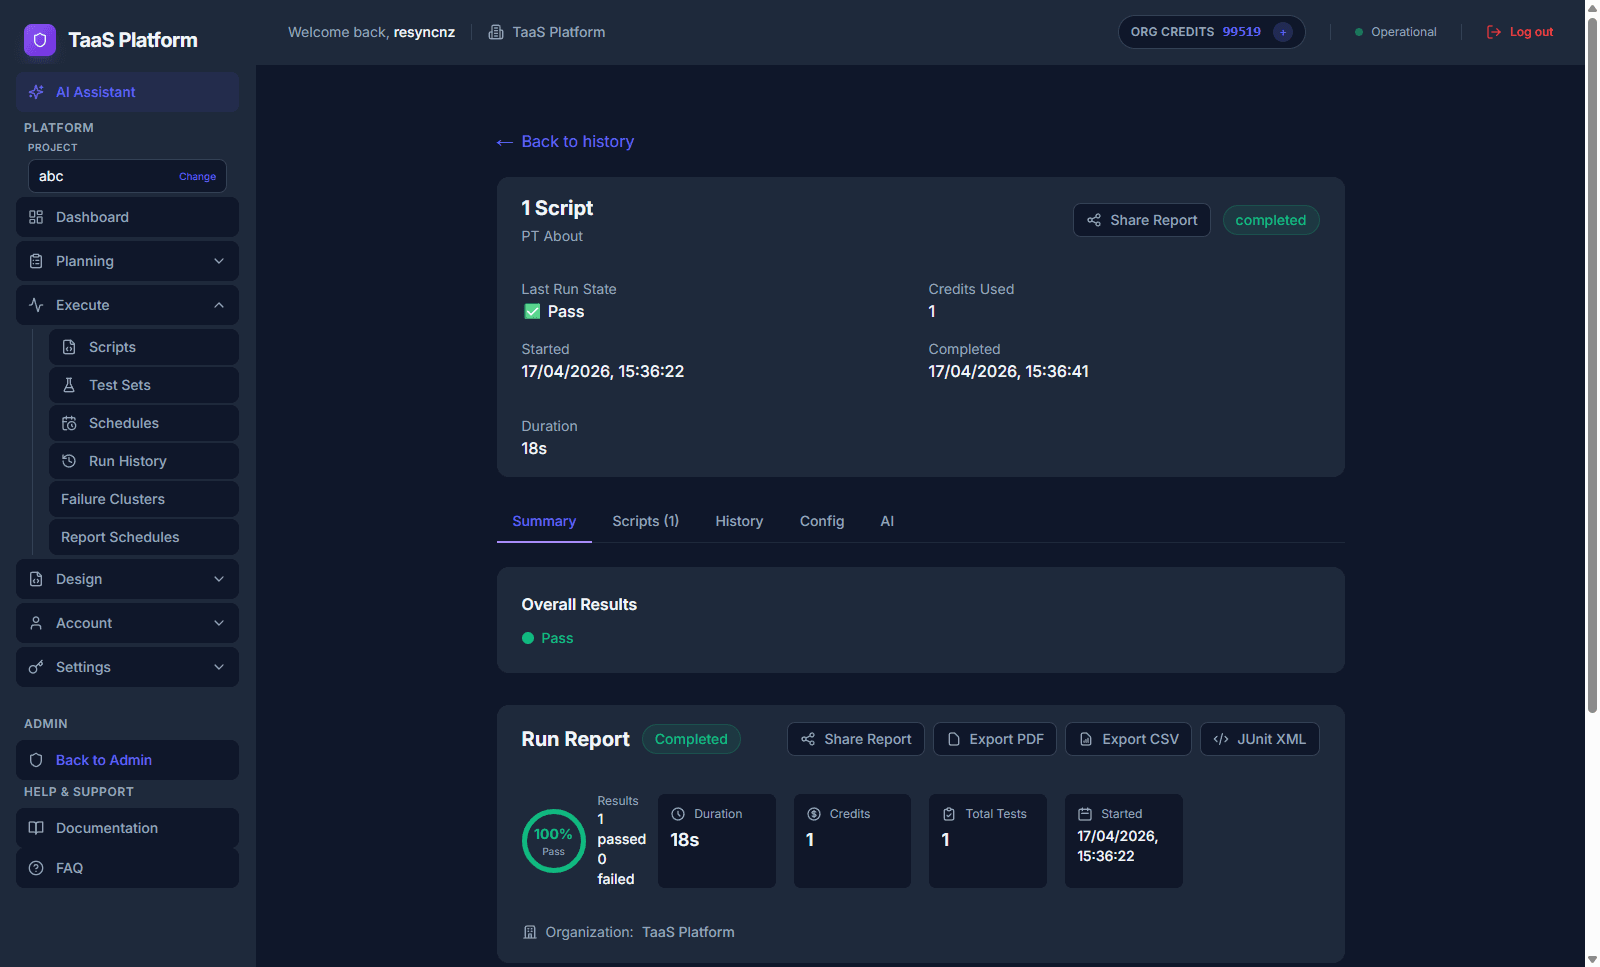
Task: Expand the Settings sidebar section
Action: pos(127,667)
